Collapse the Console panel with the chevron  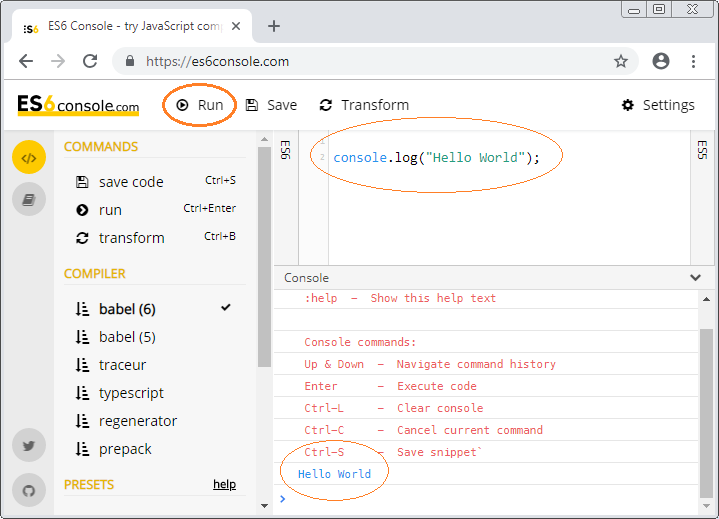click(695, 277)
